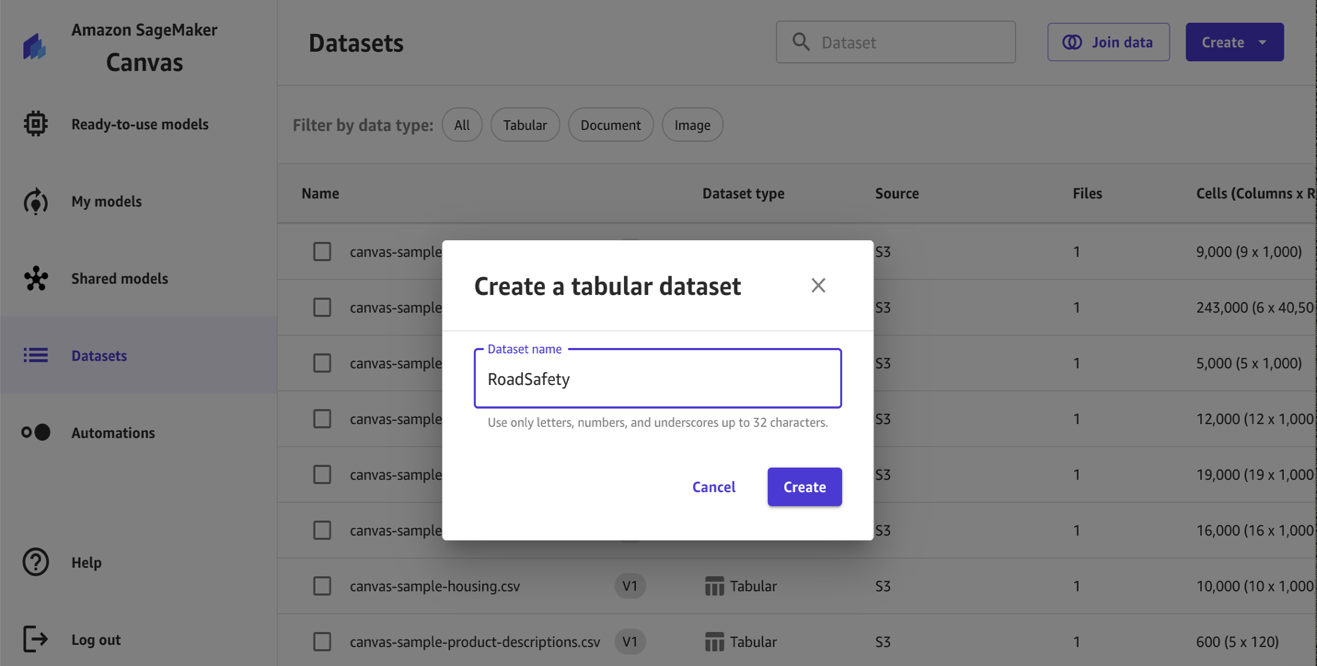Open My models icon in sidebar
Image resolution: width=1317 pixels, height=666 pixels.
tap(36, 201)
